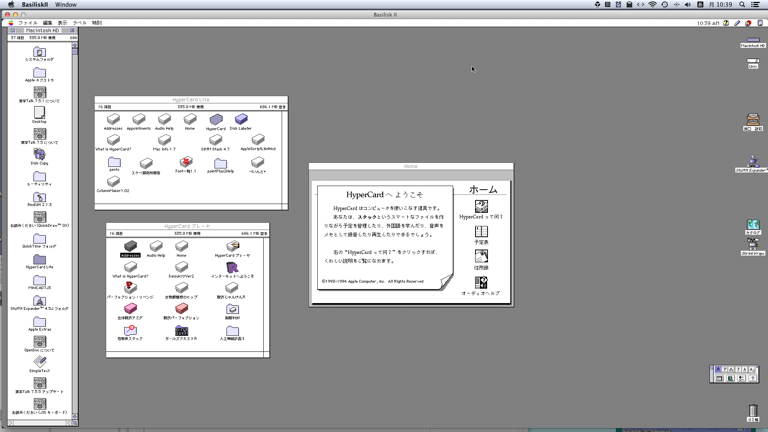The image size is (768, 432).
Task: Select Home stack in HyperCard Player window
Action: coord(182,246)
